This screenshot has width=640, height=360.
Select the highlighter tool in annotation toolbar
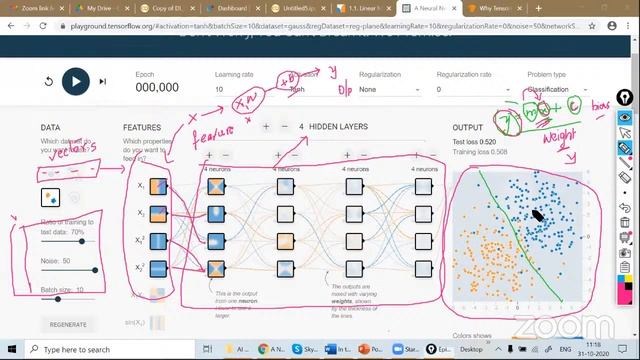[x=624, y=148]
